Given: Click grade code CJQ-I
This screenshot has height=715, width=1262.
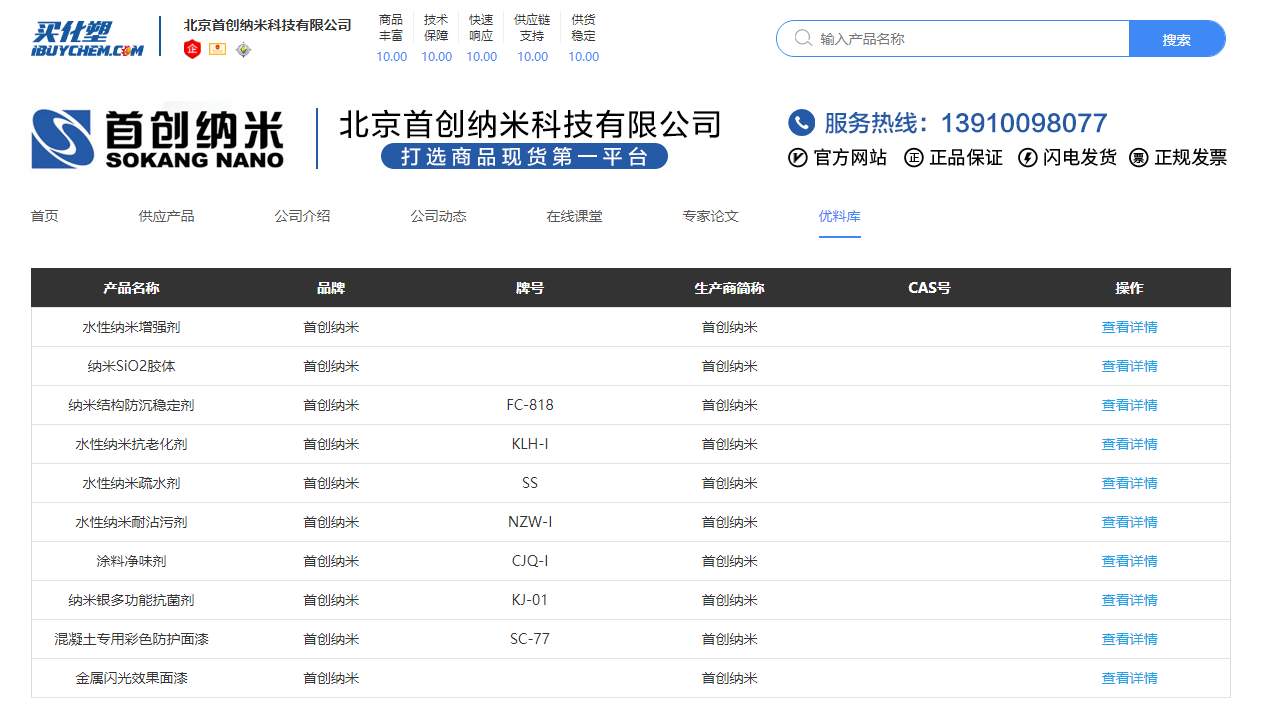Looking at the screenshot, I should (x=530, y=561).
